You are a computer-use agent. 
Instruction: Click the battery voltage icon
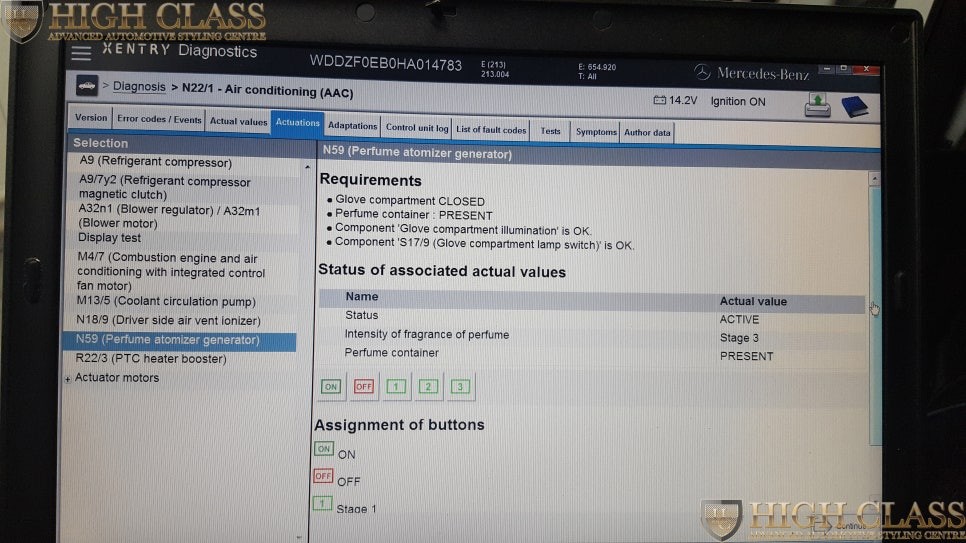[x=659, y=101]
